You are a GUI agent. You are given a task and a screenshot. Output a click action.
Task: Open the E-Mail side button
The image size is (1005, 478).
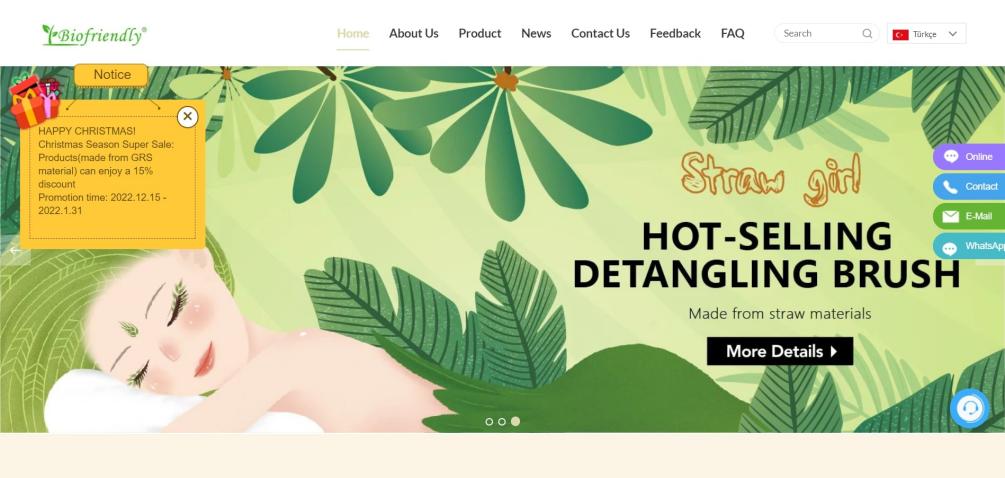(x=969, y=216)
